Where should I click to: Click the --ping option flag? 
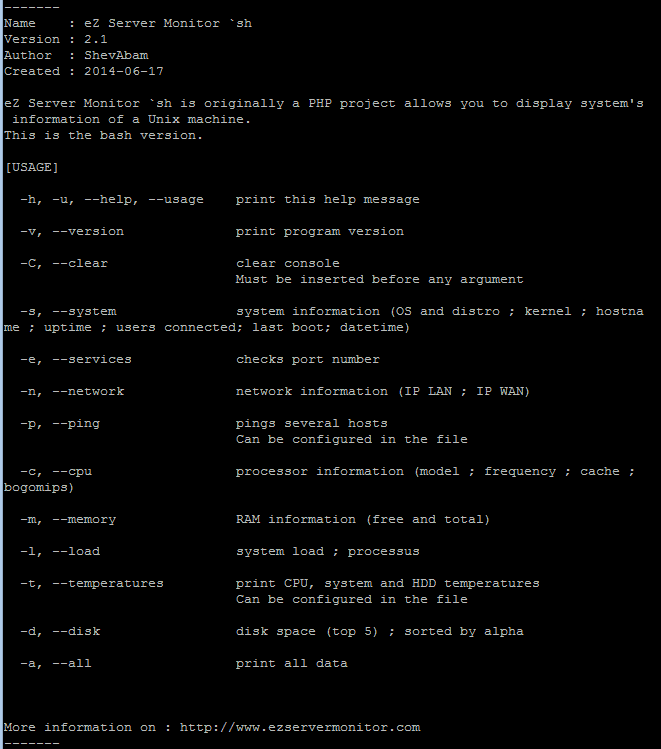[x=76, y=424]
